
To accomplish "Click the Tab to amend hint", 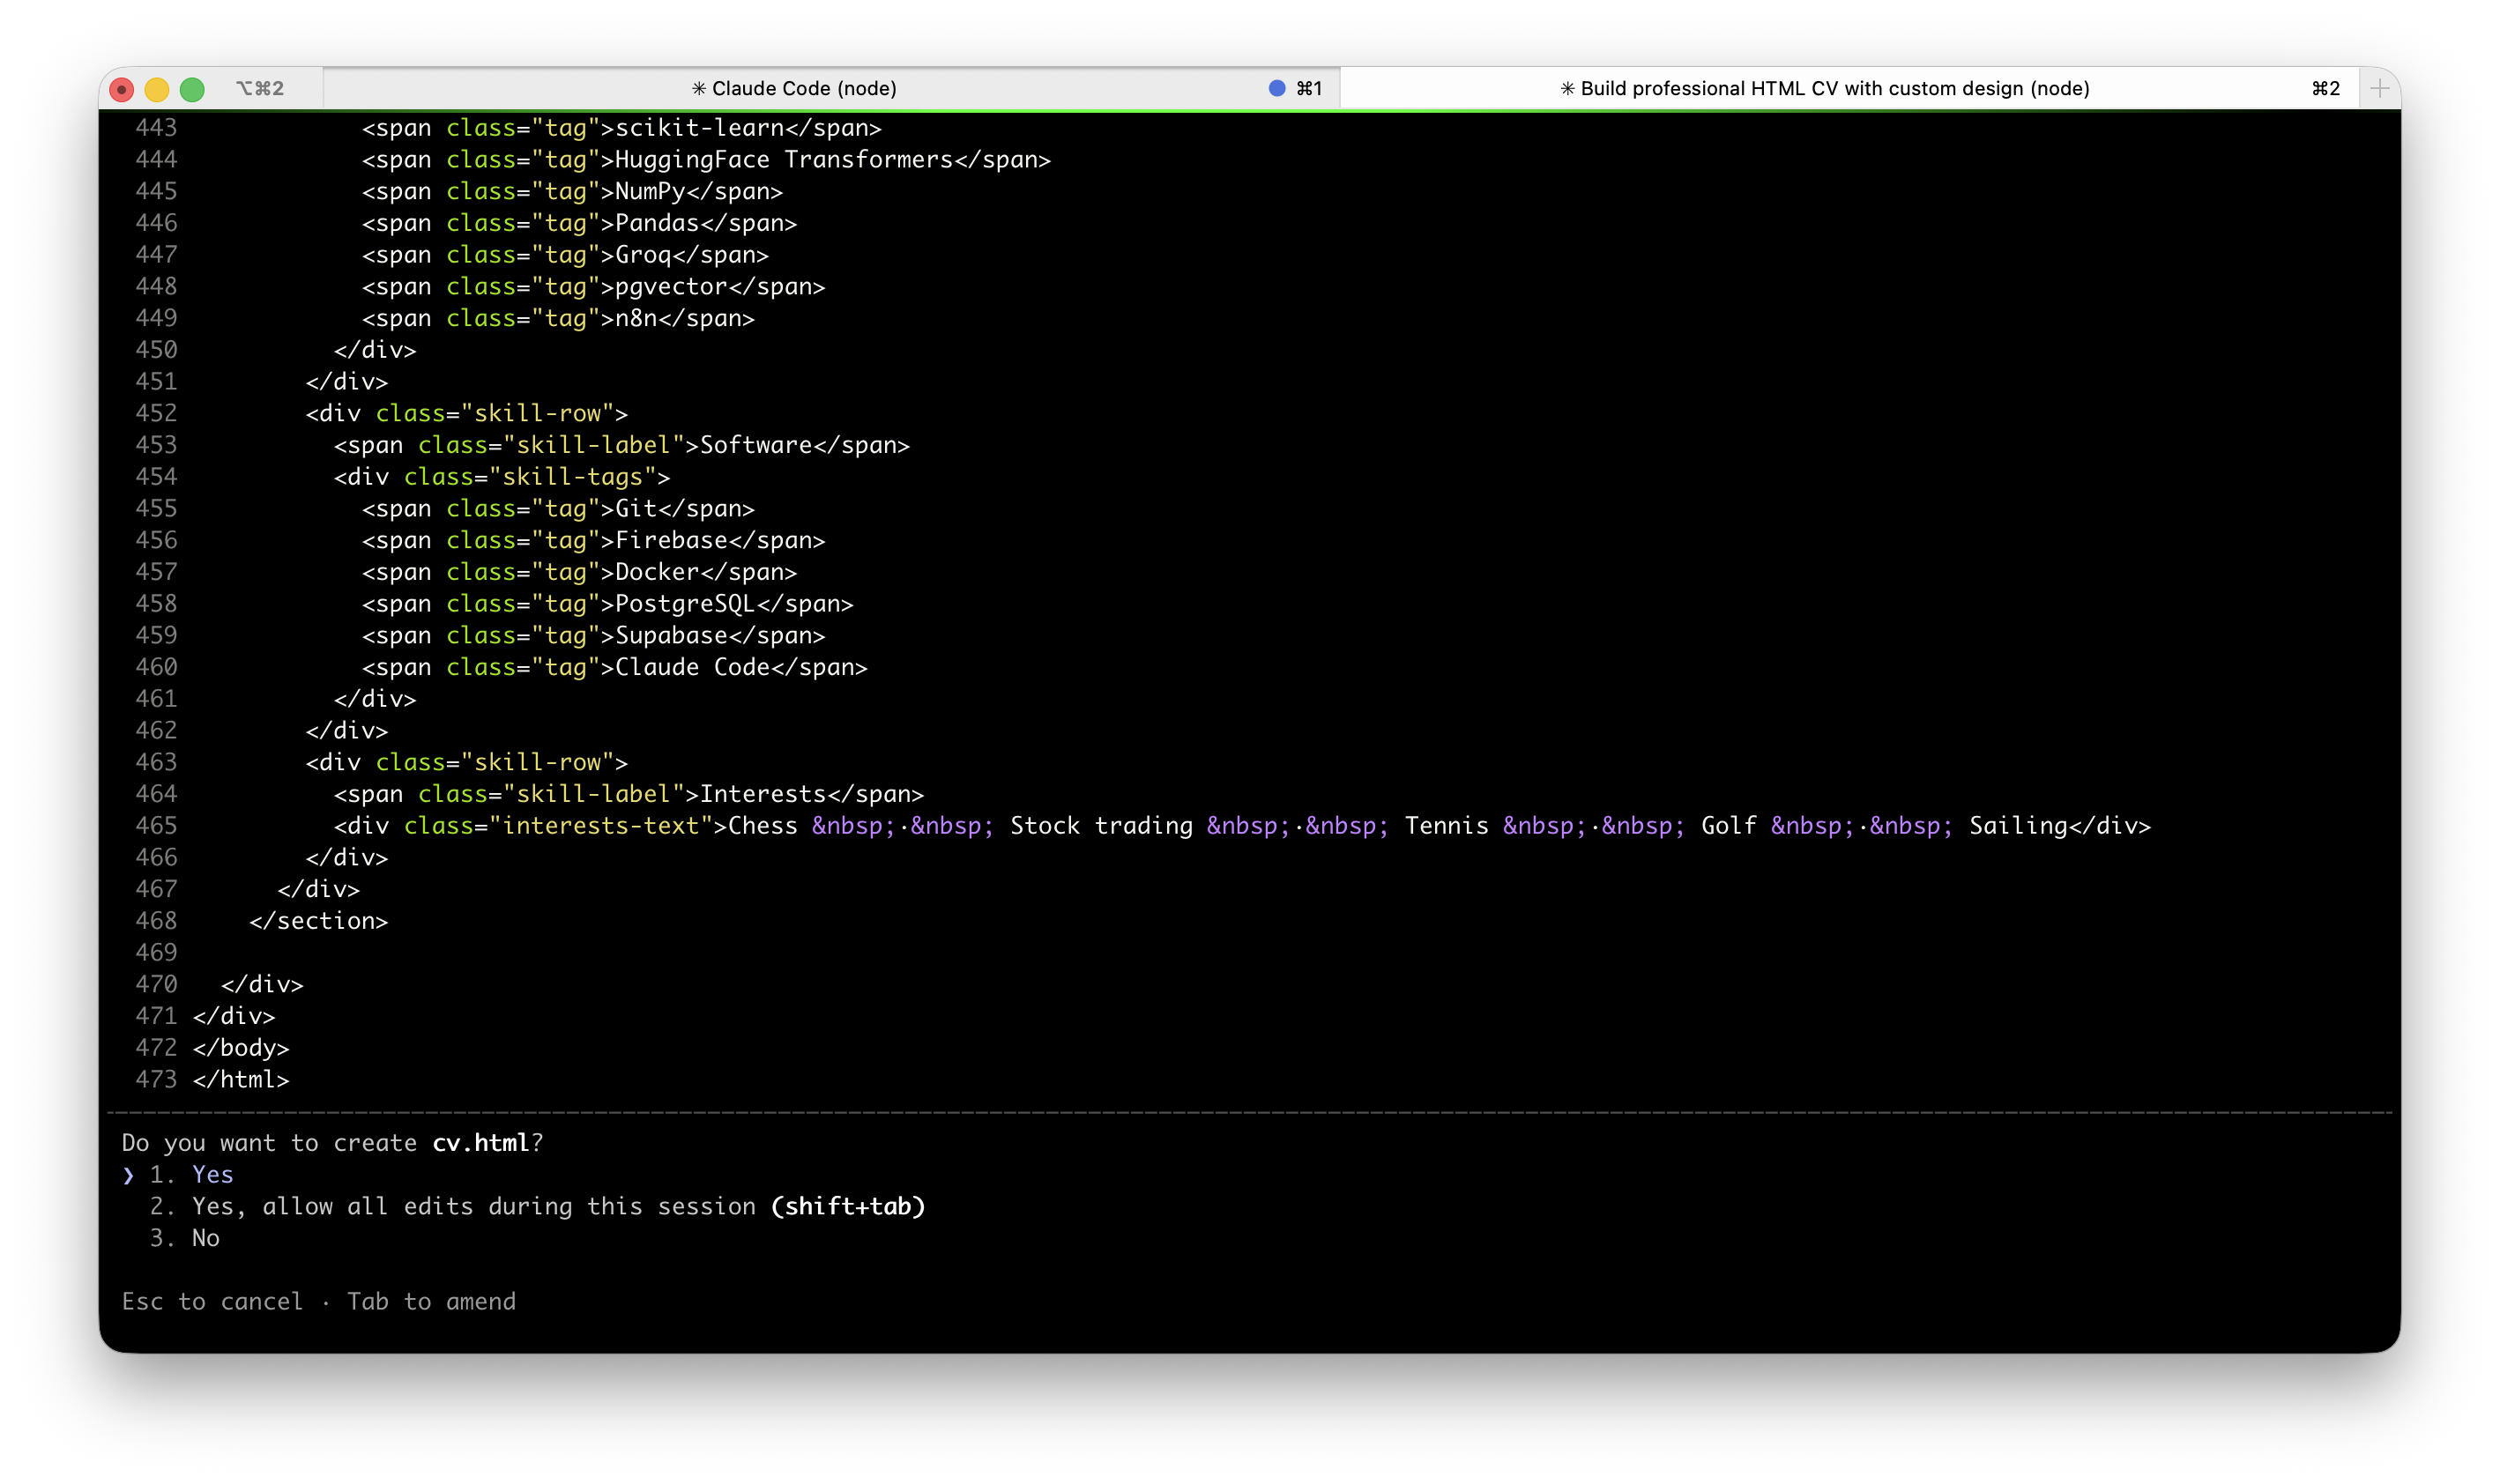I will (x=431, y=1301).
